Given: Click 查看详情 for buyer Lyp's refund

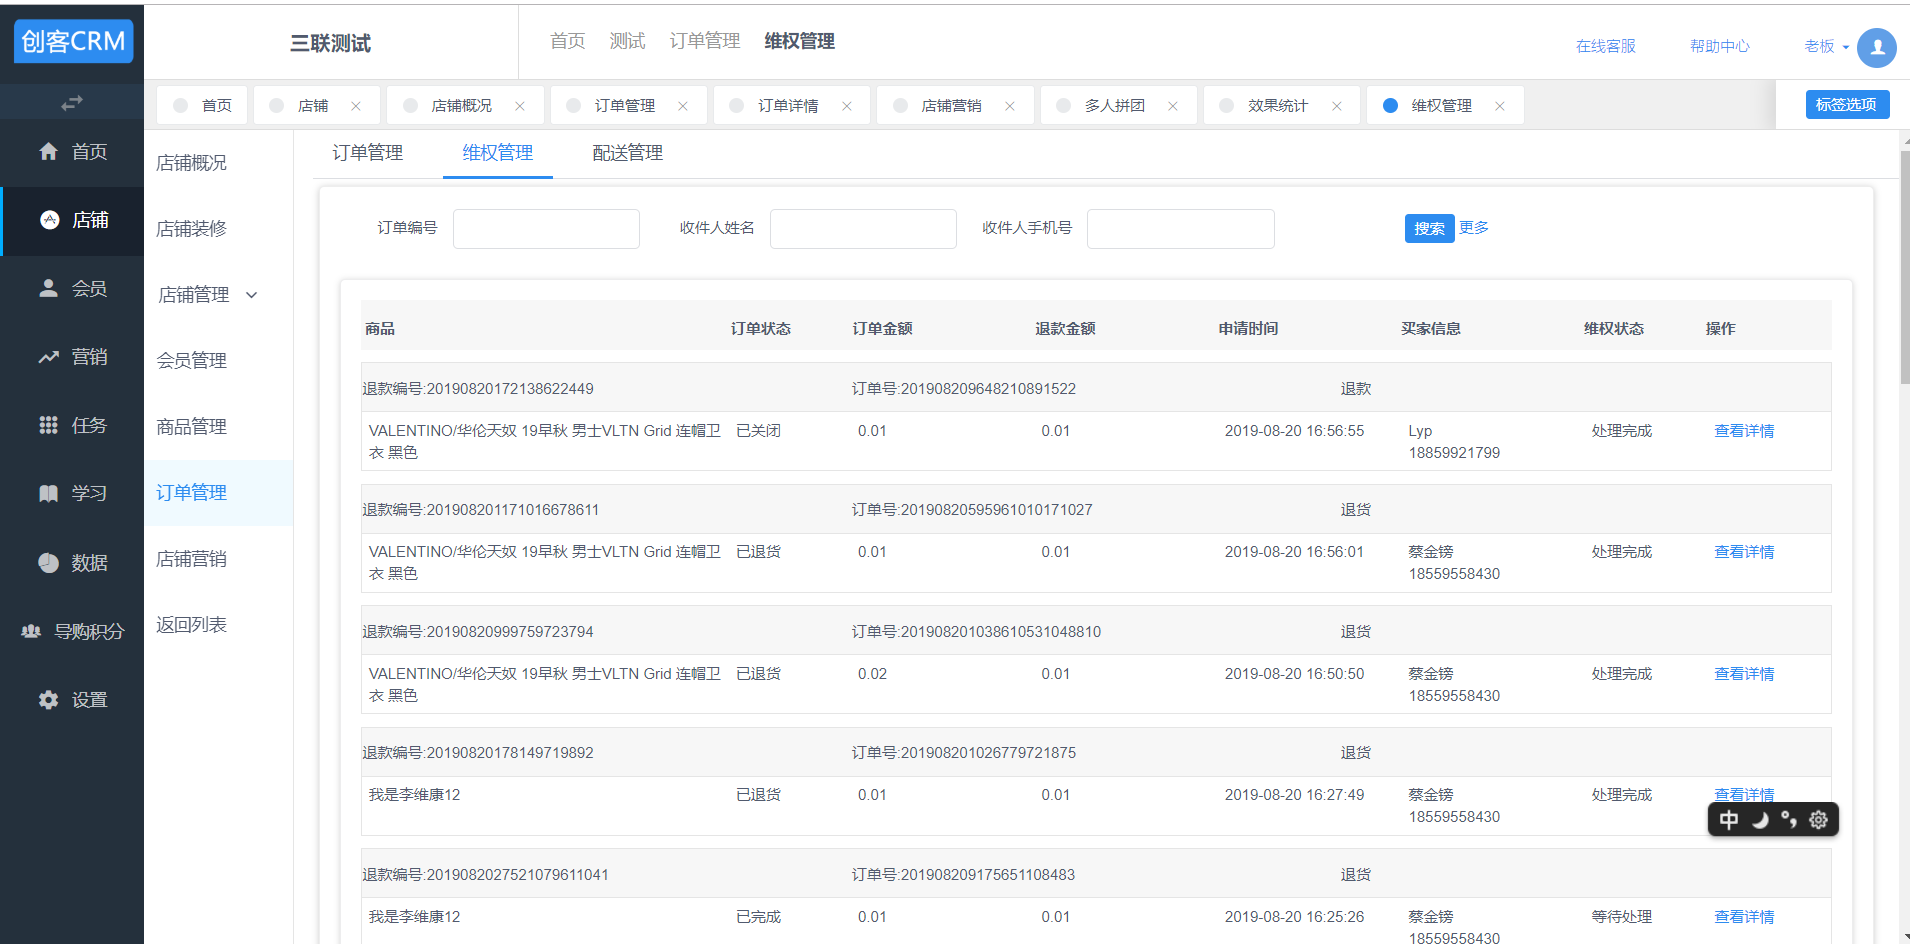Looking at the screenshot, I should coord(1743,431).
